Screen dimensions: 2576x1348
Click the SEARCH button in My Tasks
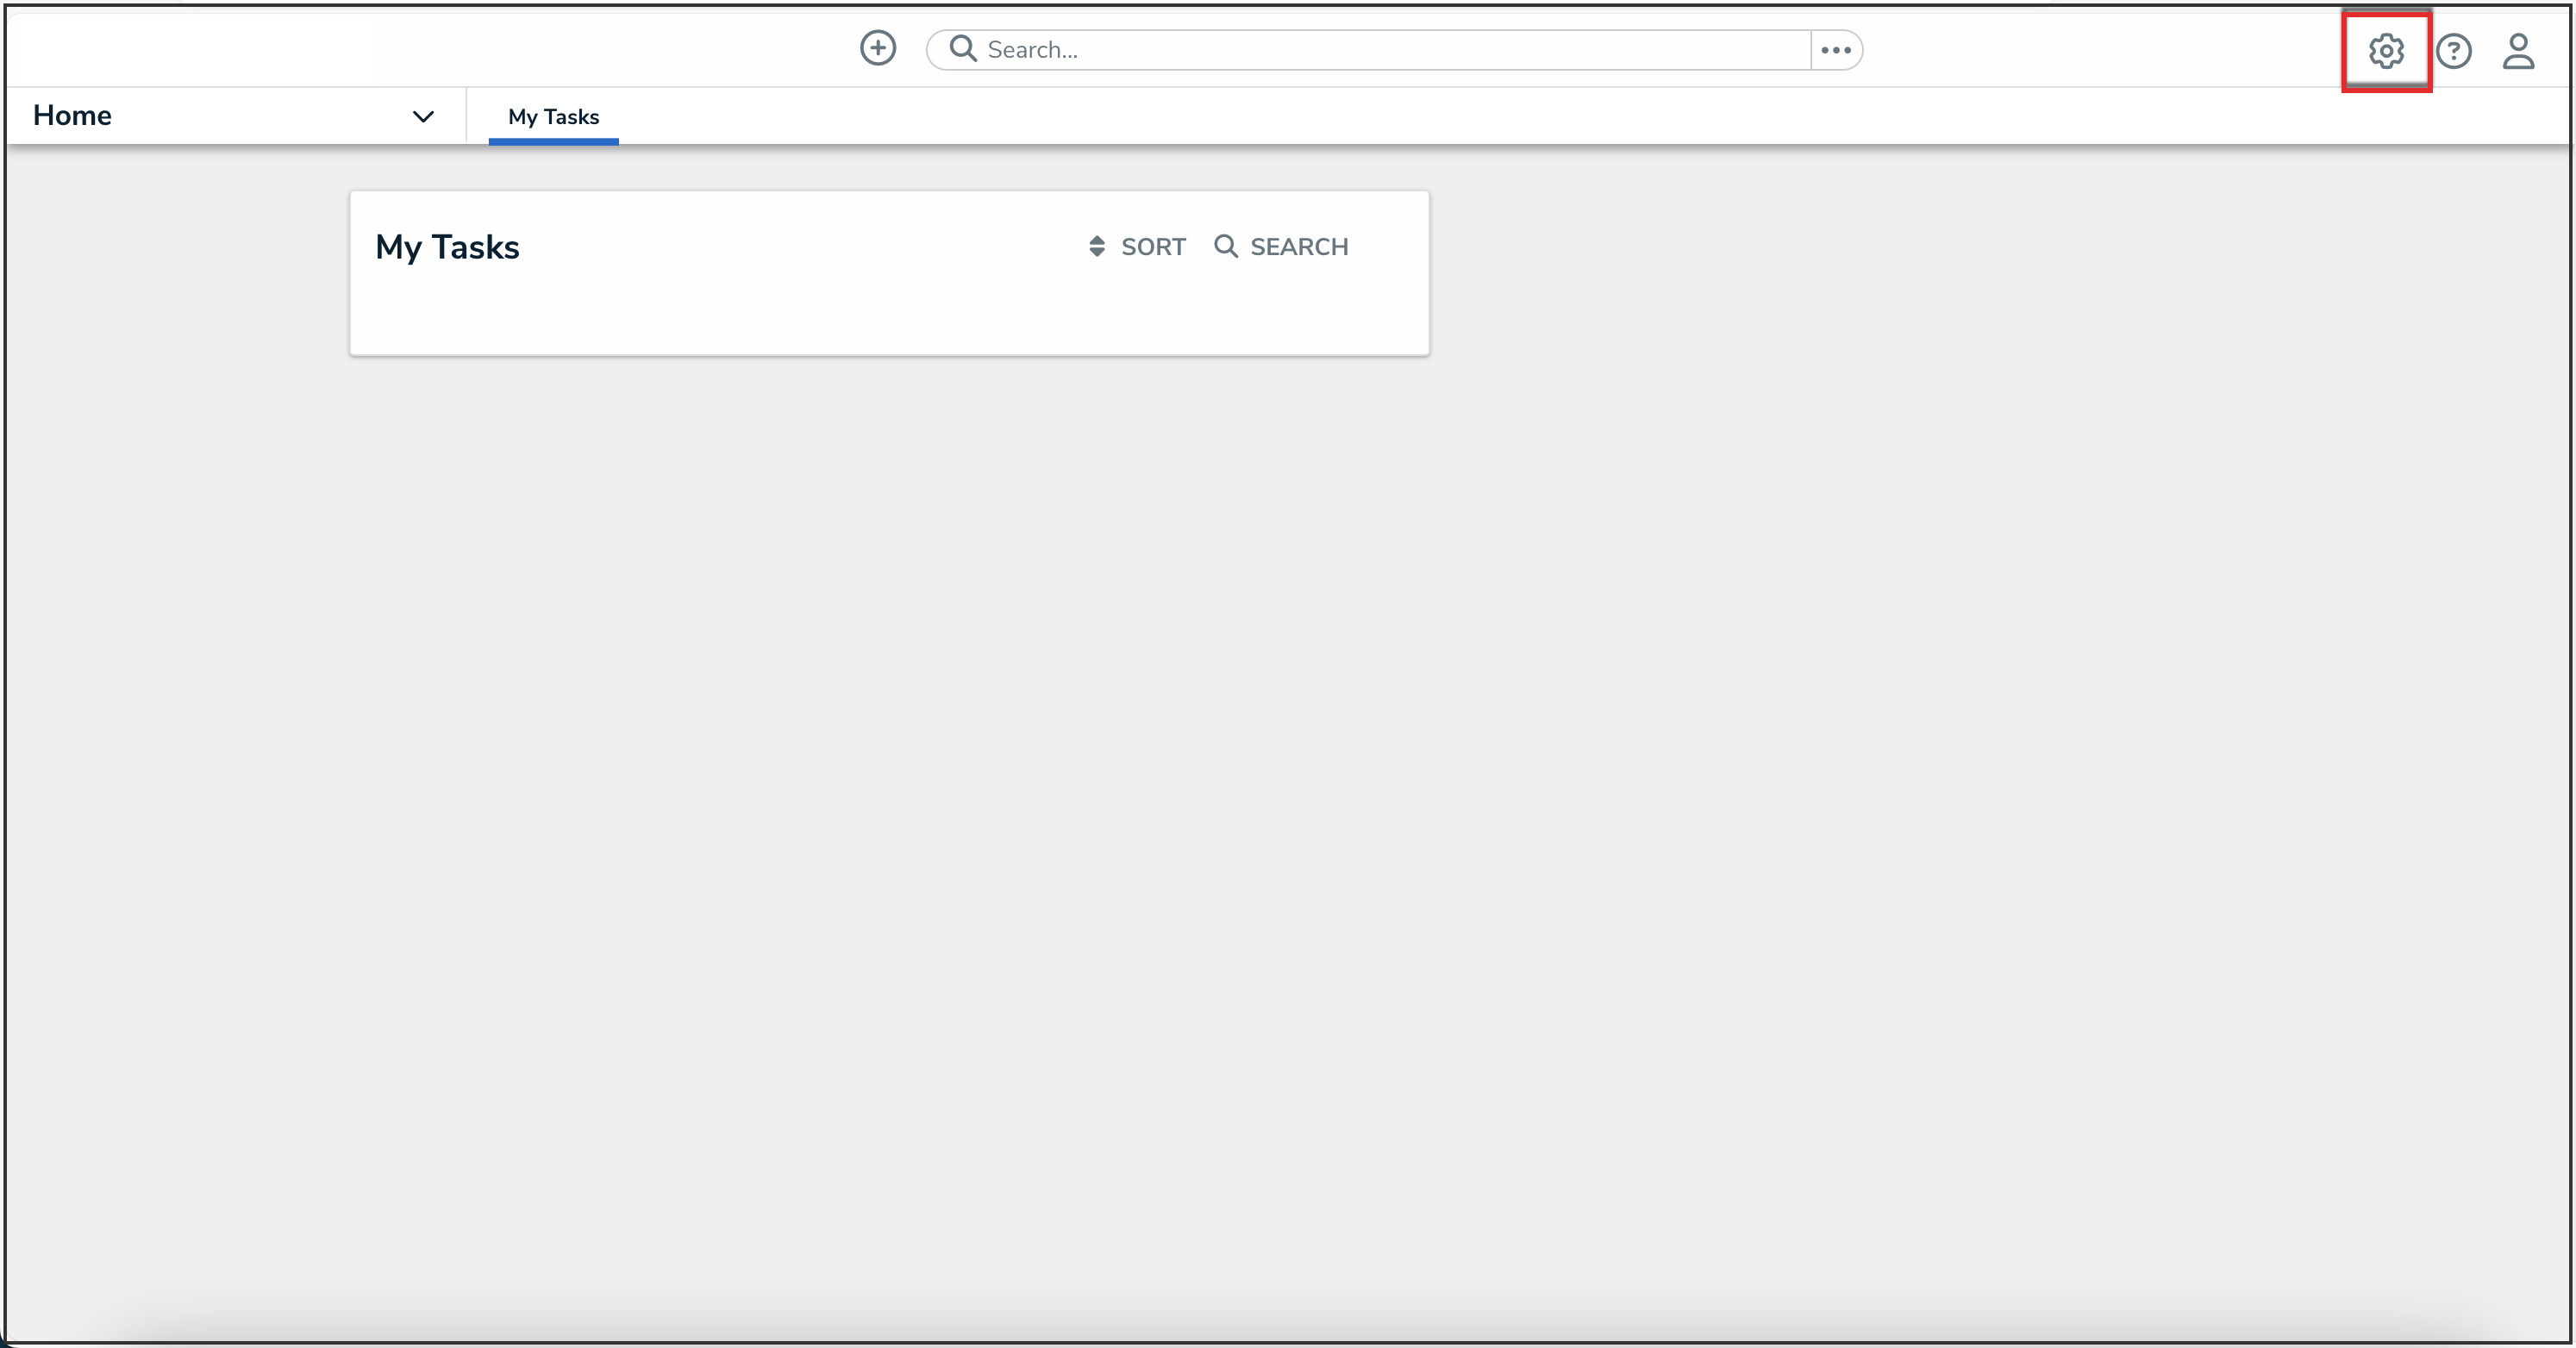(1281, 246)
